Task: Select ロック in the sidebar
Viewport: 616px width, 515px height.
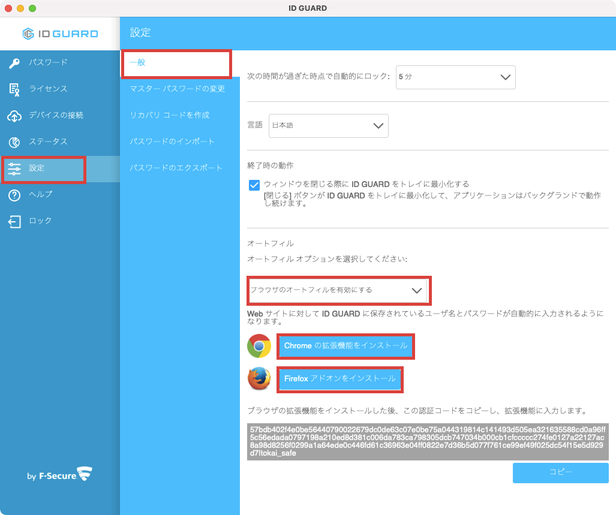Action: (x=60, y=221)
